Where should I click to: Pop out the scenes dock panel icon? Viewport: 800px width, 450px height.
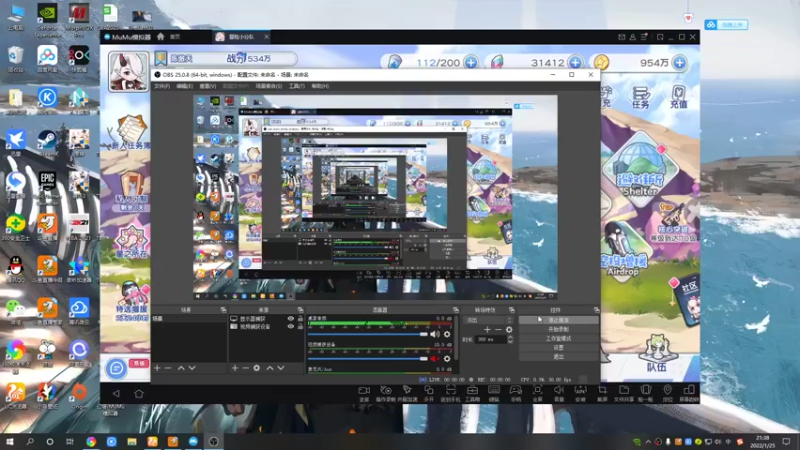223,310
